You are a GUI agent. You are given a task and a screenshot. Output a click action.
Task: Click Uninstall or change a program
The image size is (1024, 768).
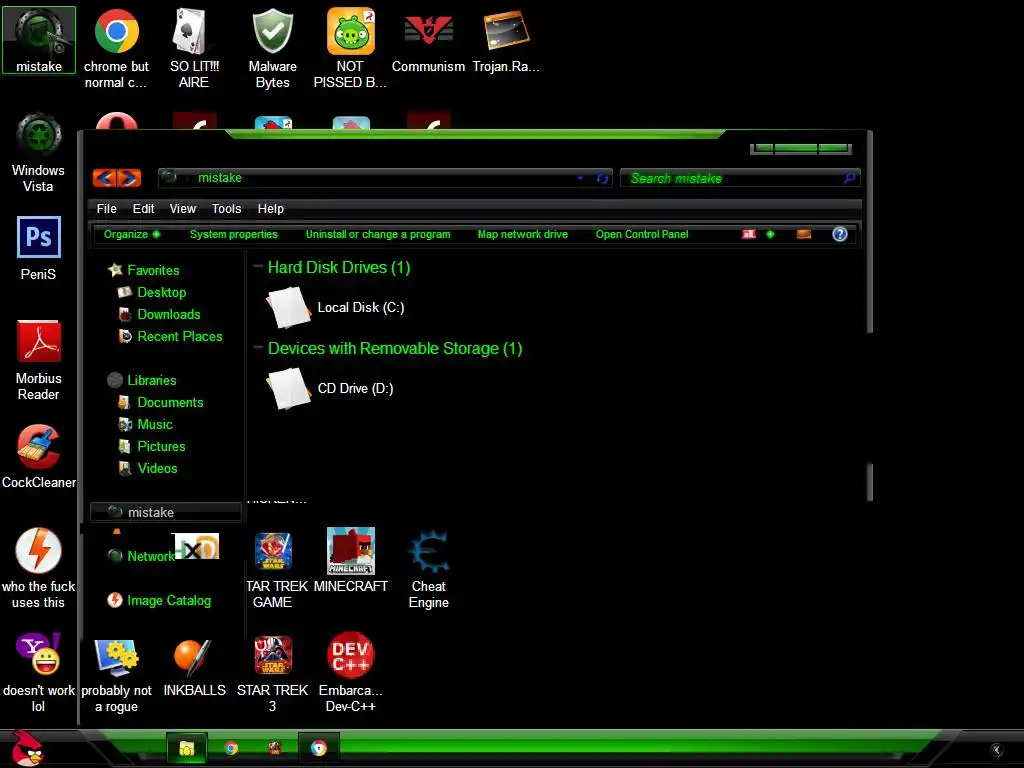pyautogui.click(x=378, y=234)
